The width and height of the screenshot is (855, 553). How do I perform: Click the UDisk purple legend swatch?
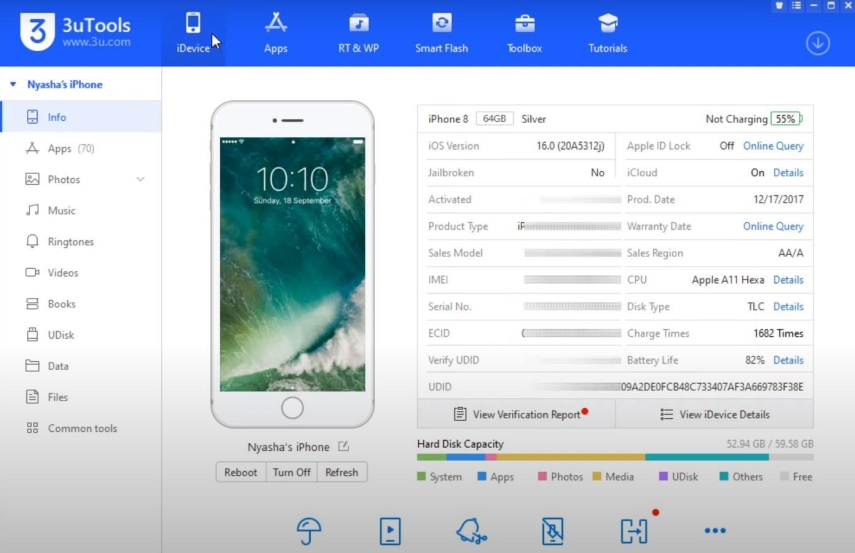pos(663,476)
